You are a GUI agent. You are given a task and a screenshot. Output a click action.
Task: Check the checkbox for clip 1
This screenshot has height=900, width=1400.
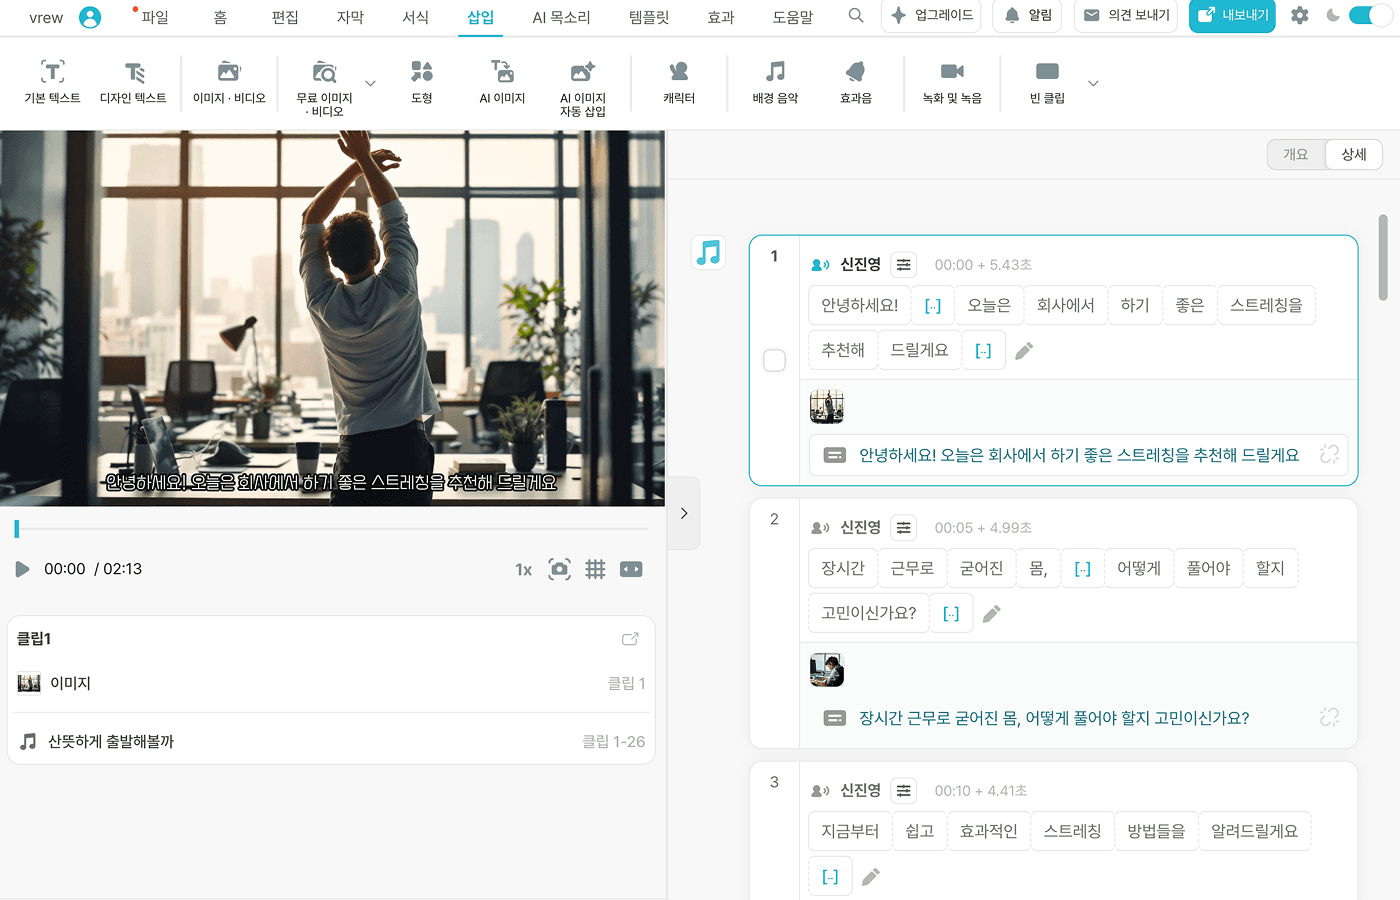pyautogui.click(x=774, y=360)
